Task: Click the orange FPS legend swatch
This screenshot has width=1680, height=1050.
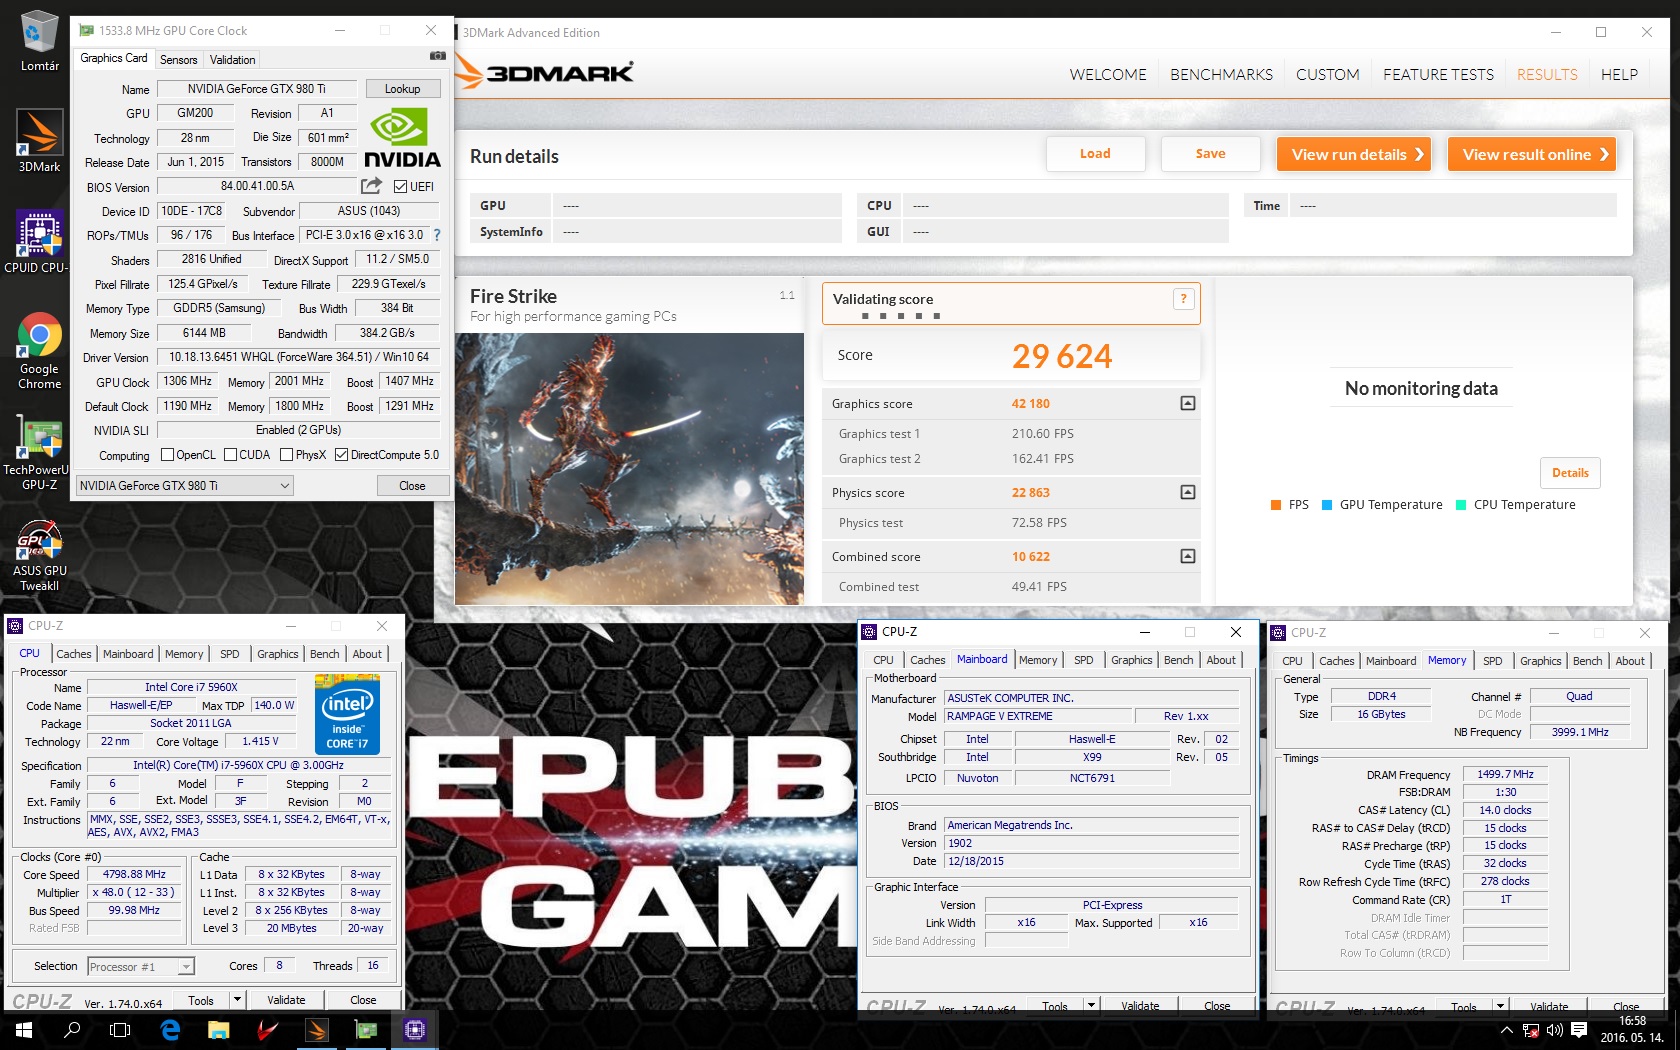Action: click(1275, 505)
